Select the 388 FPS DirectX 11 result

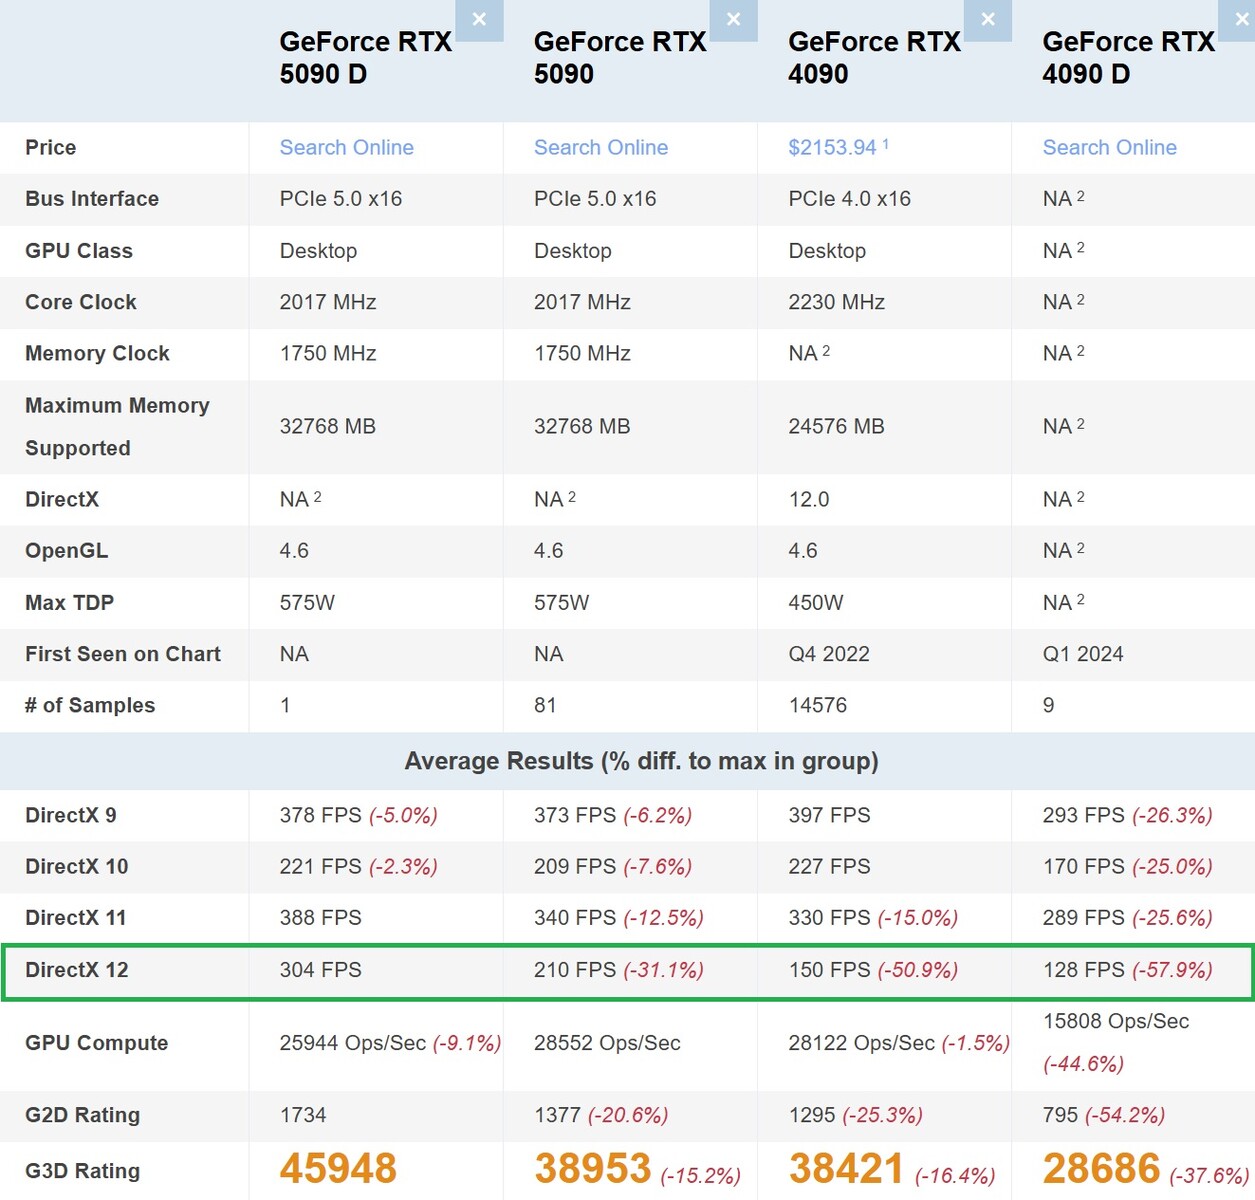pos(320,918)
